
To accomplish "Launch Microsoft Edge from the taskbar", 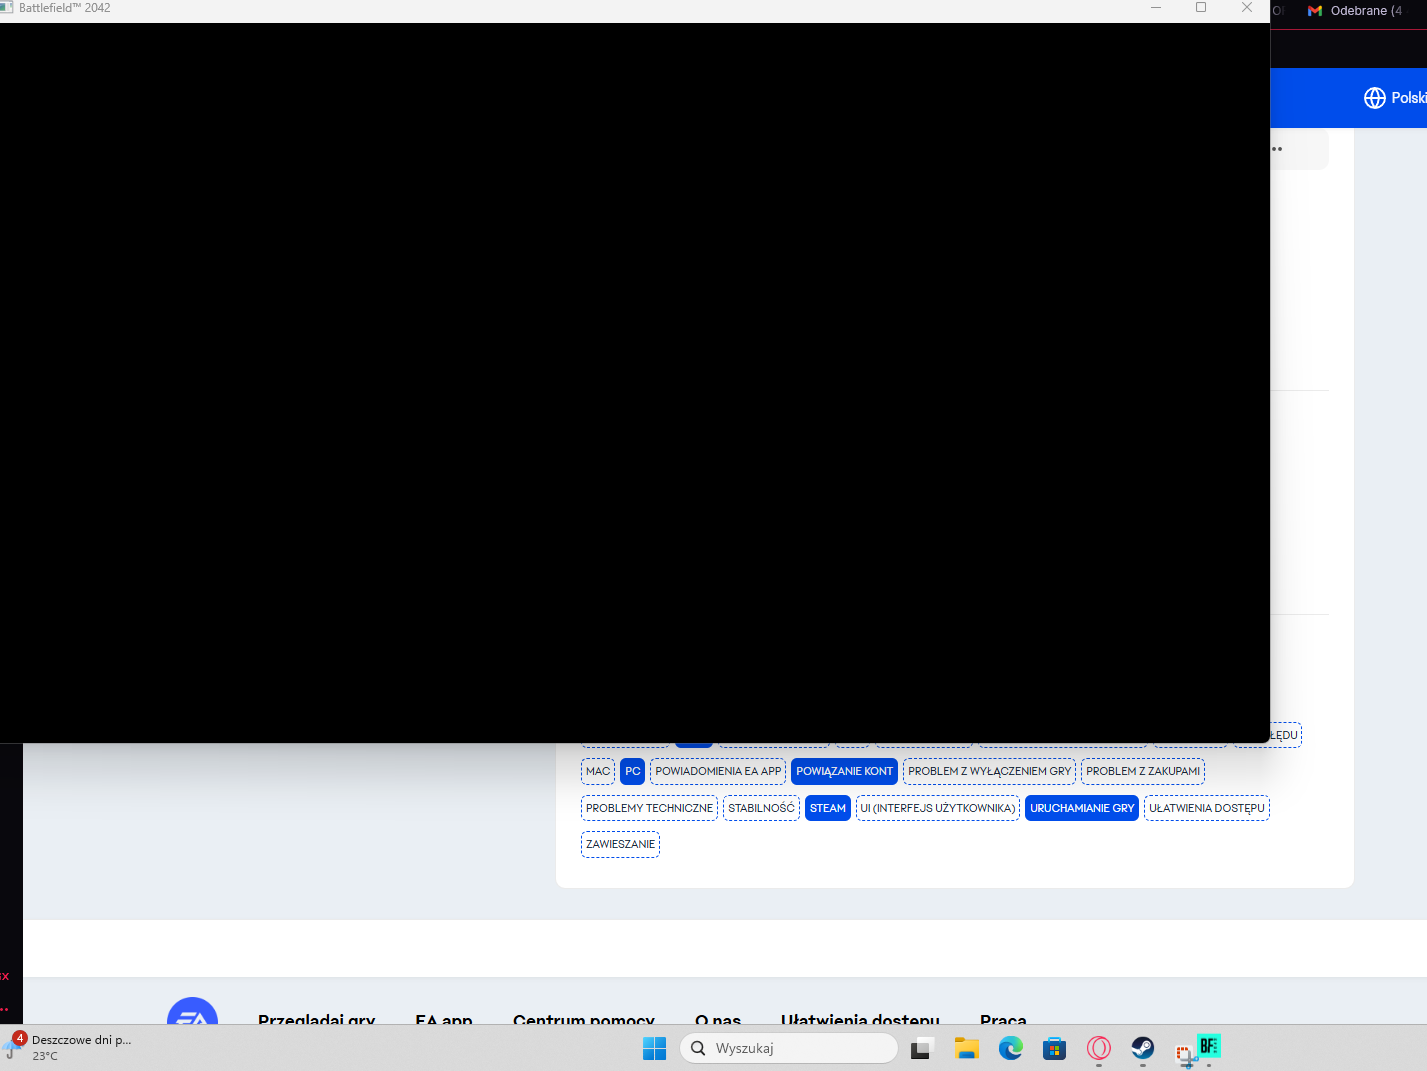I will [1010, 1048].
